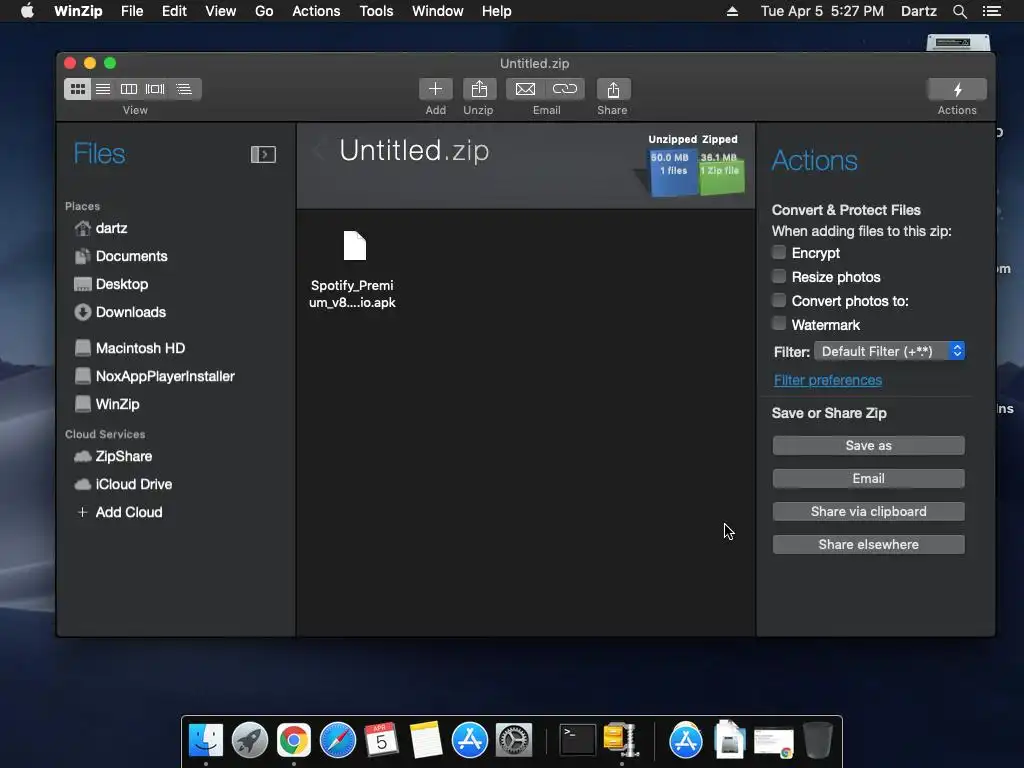Enable Convert photos to checkbox

[x=778, y=300]
